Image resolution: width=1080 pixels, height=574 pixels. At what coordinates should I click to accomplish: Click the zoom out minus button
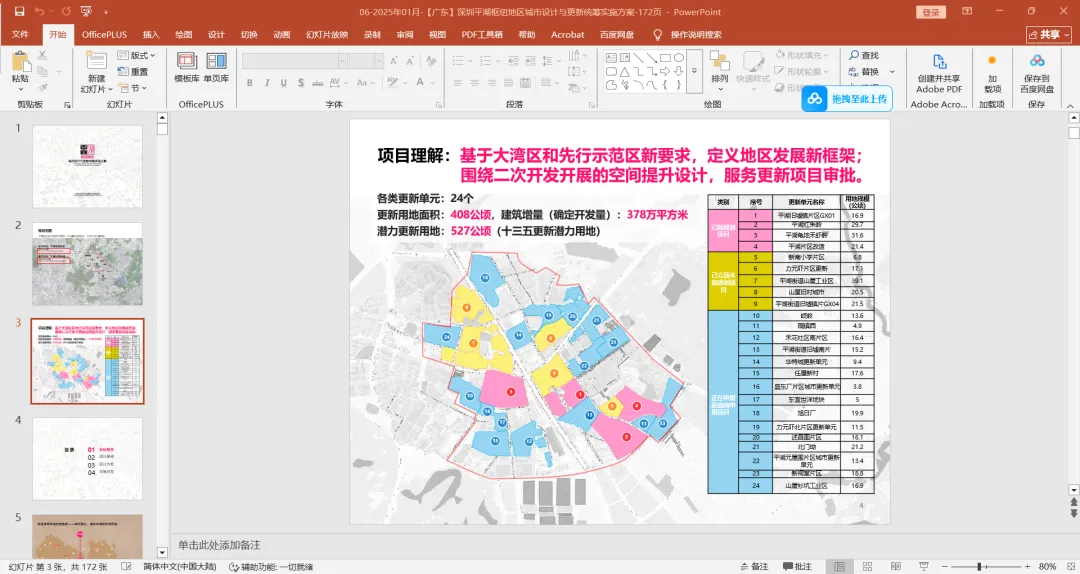coord(946,566)
